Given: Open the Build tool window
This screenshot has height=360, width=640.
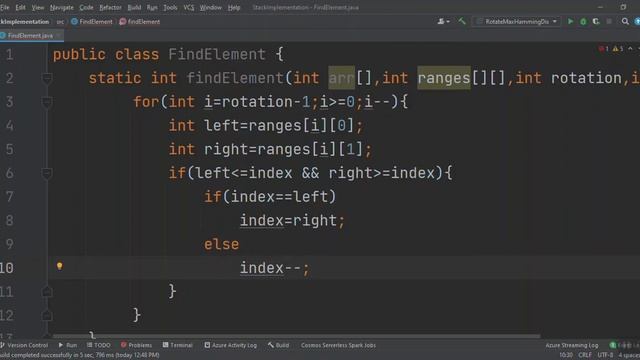Looking at the screenshot, I should pyautogui.click(x=278, y=345).
